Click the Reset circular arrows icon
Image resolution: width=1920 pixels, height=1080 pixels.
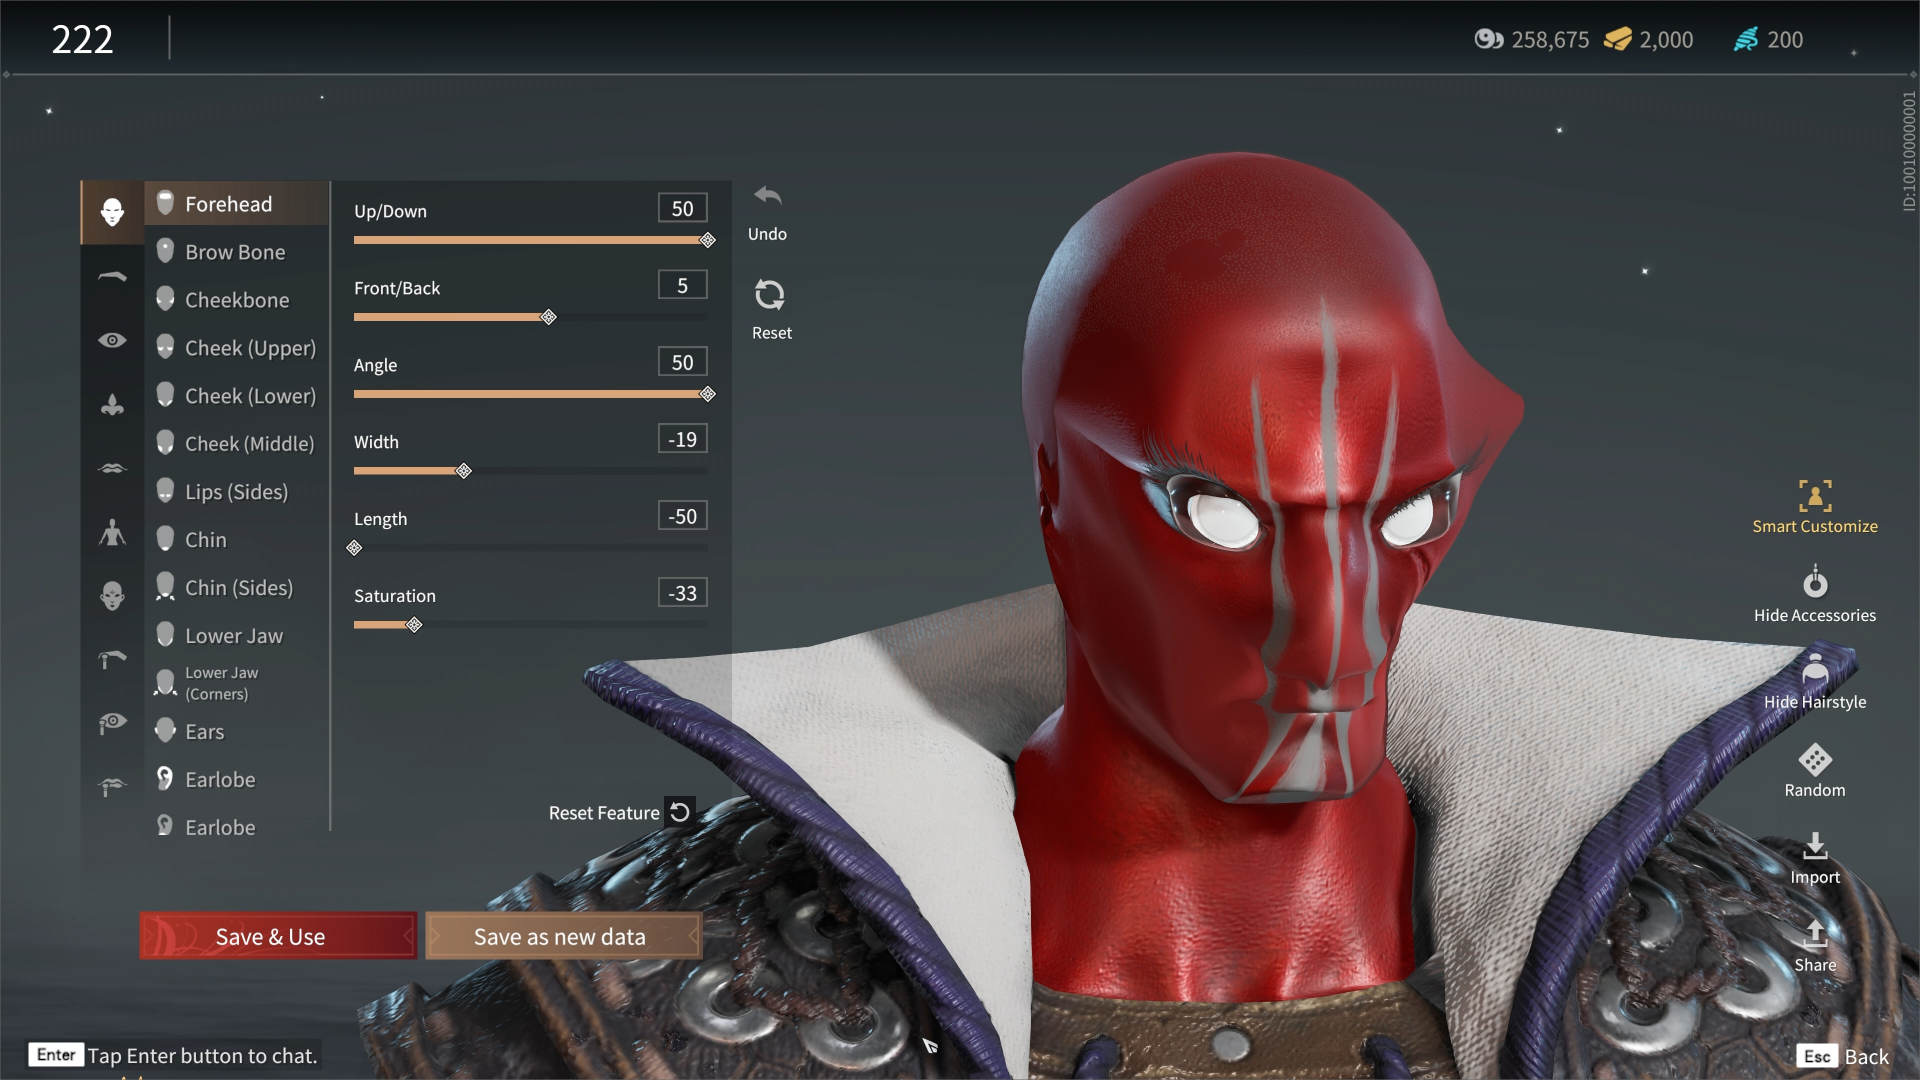coord(769,295)
